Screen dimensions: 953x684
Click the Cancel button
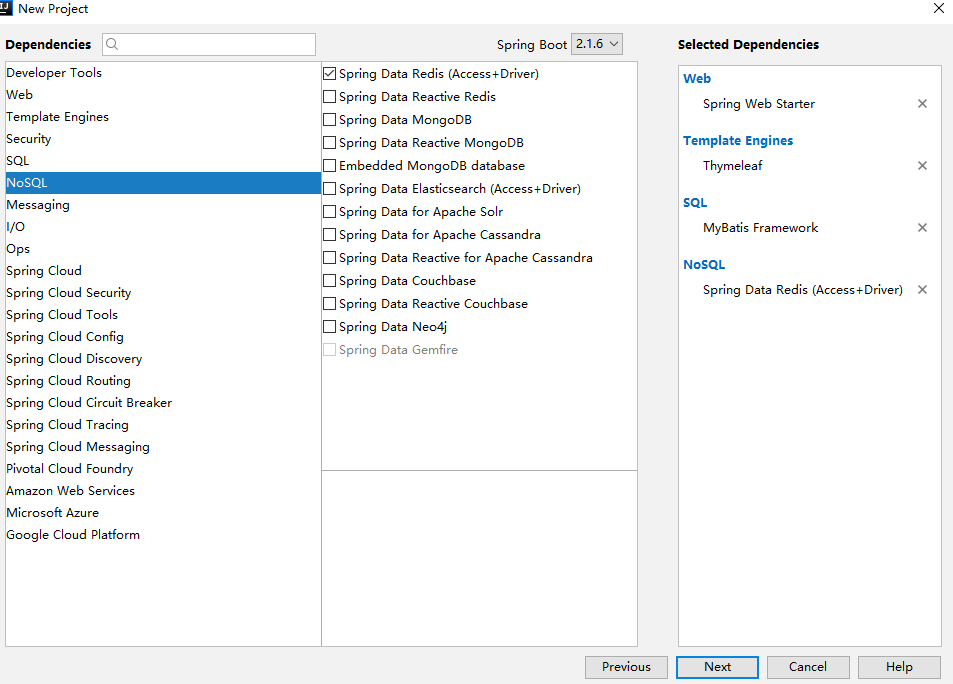(x=808, y=667)
